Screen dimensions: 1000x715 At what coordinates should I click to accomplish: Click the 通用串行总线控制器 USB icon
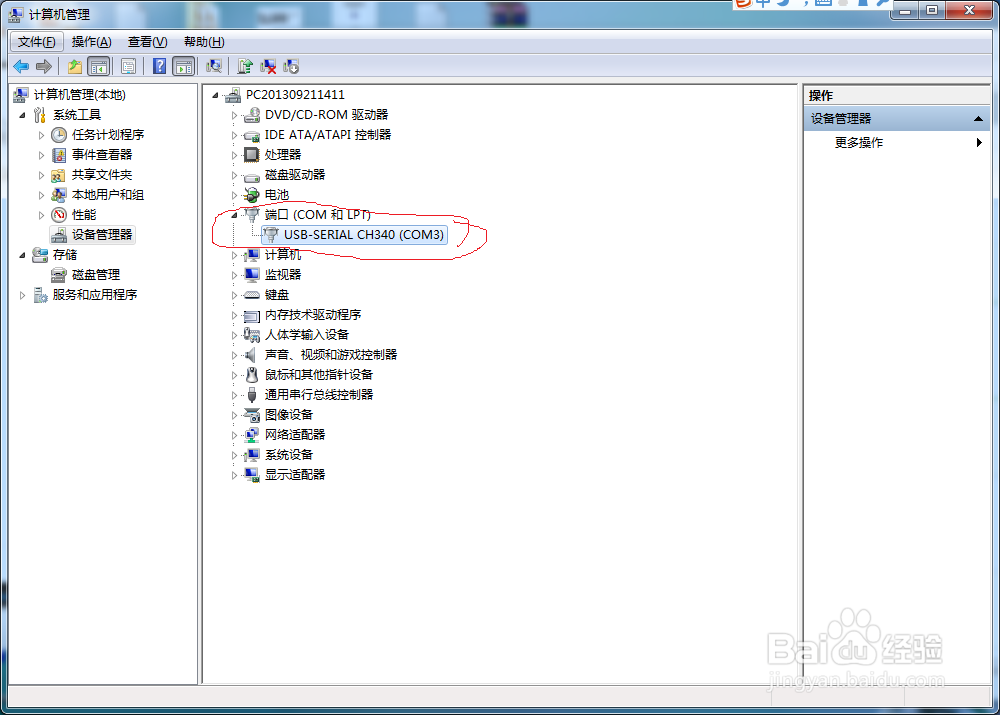click(252, 395)
